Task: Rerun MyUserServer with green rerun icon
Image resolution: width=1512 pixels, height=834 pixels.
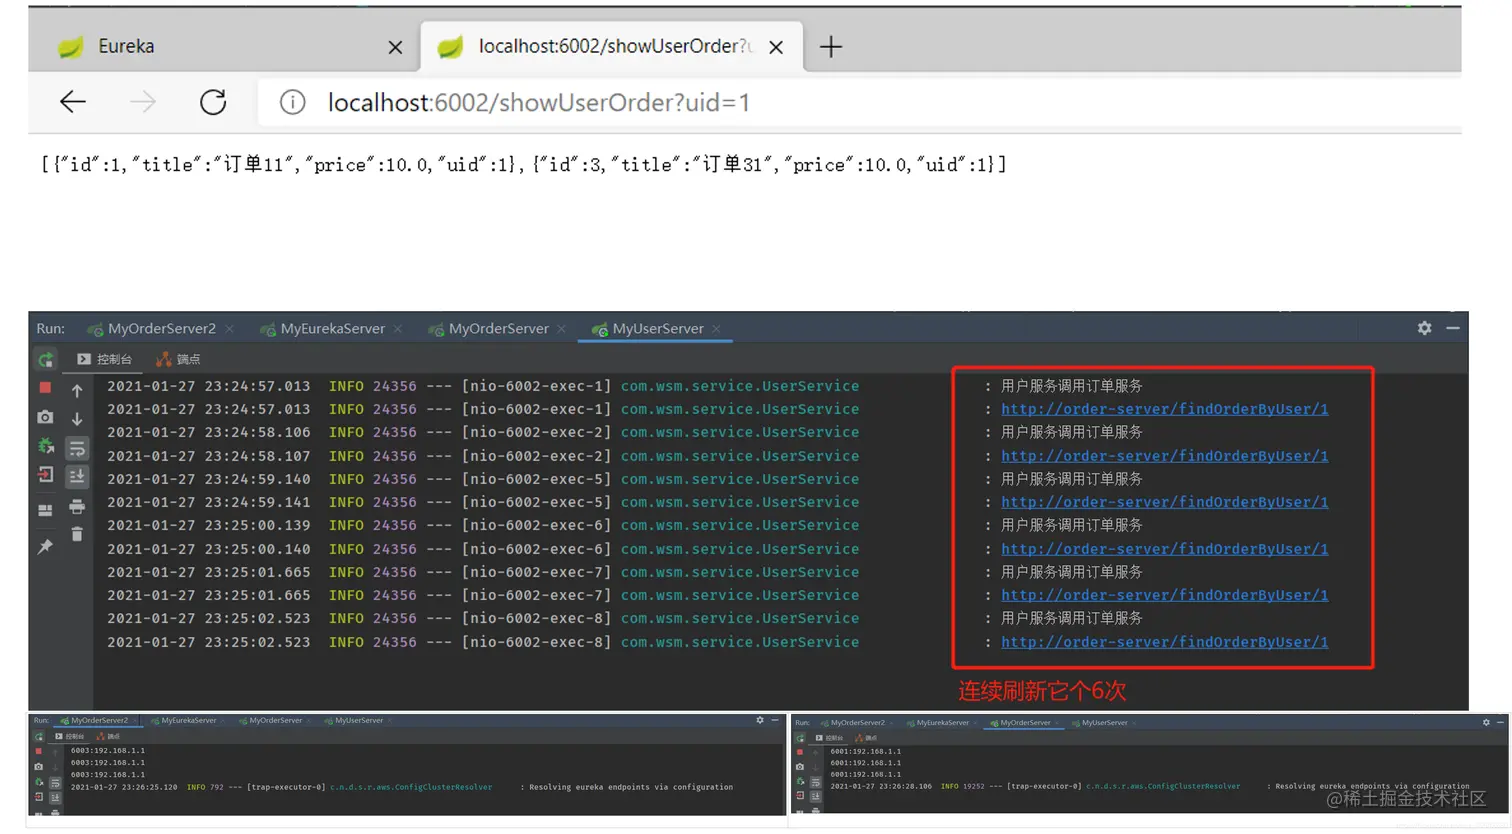Action: click(45, 359)
